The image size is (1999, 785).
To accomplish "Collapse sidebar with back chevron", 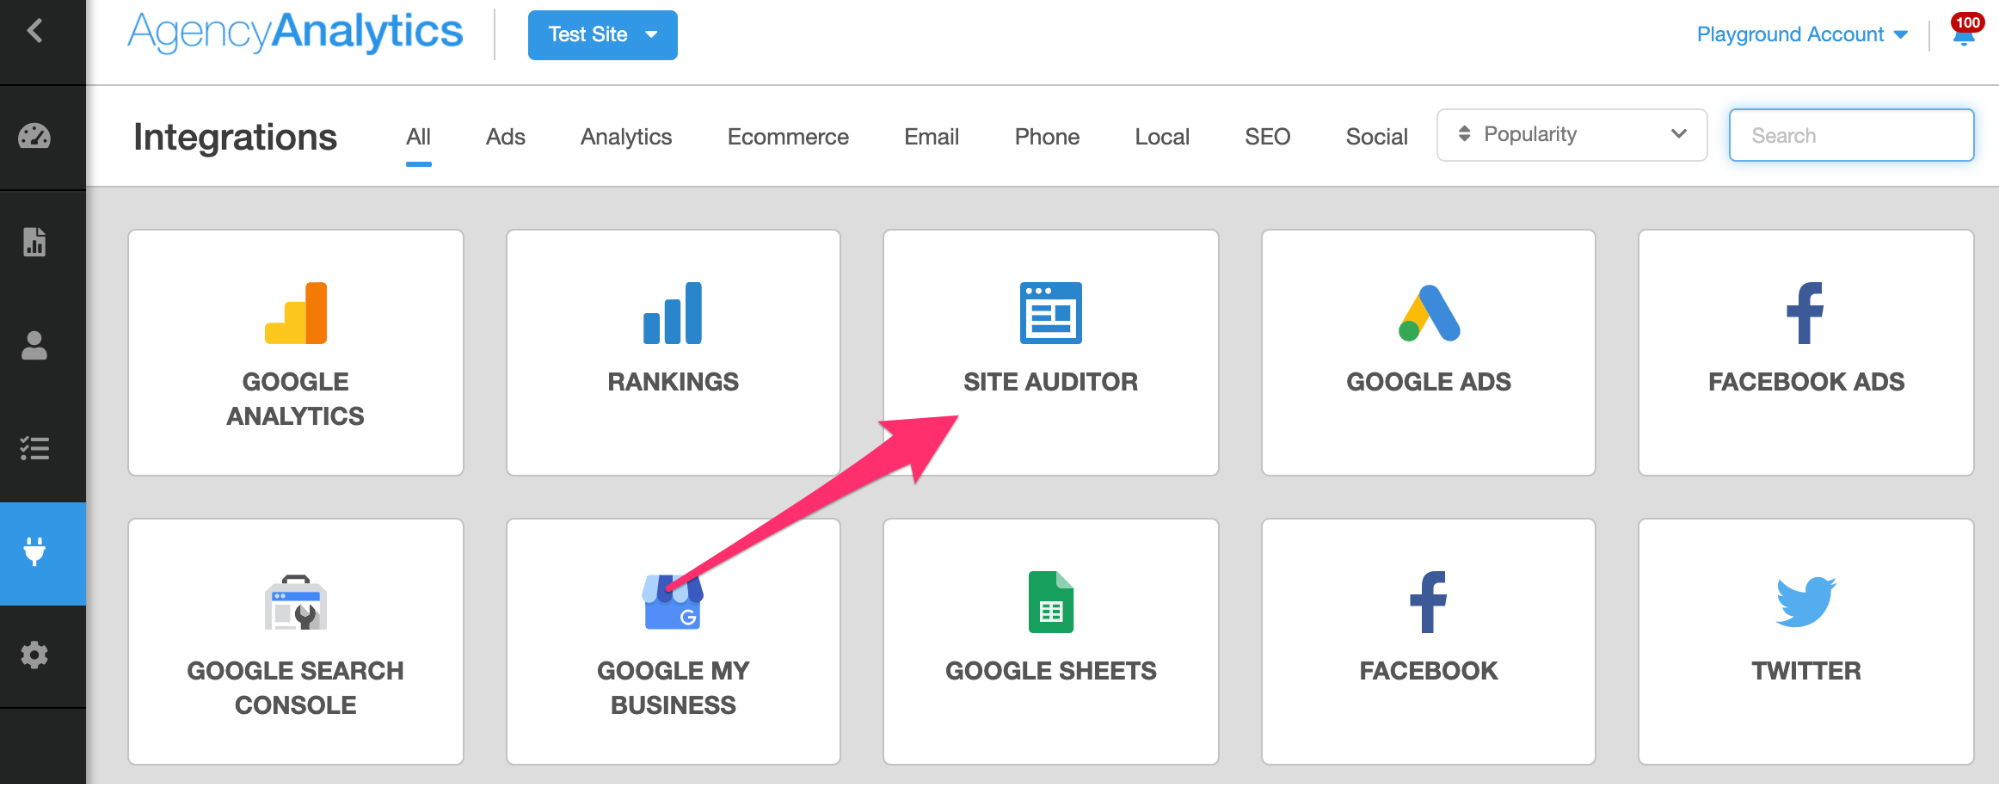I will pyautogui.click(x=35, y=31).
